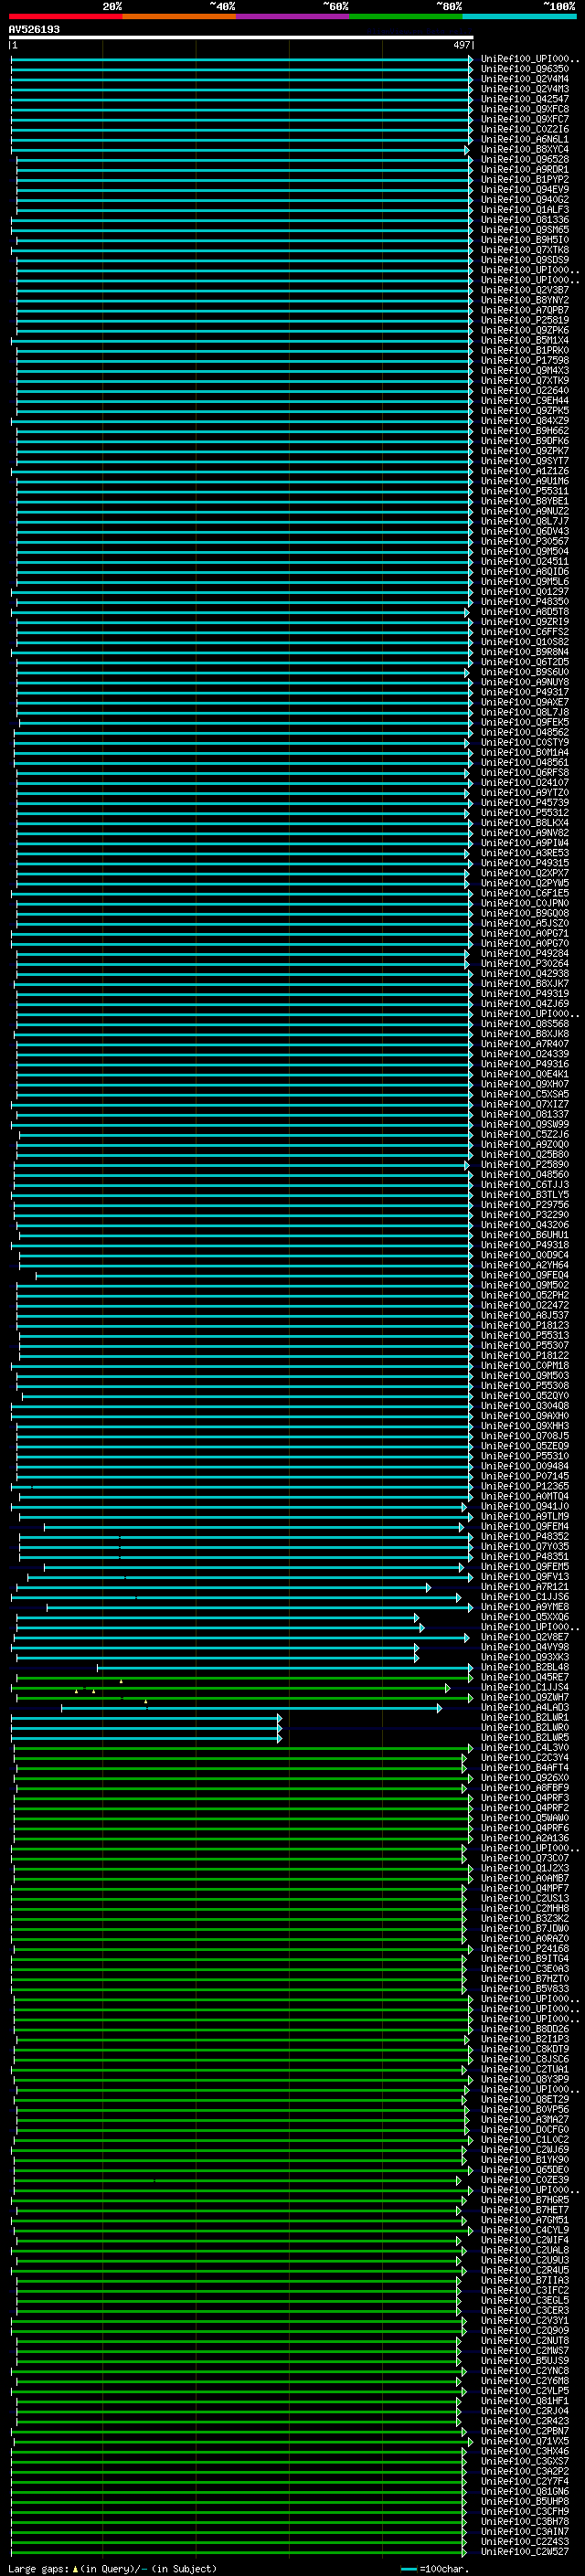Click label UniRef100_A7R121
This screenshot has width=585, height=2576.
524,1587
